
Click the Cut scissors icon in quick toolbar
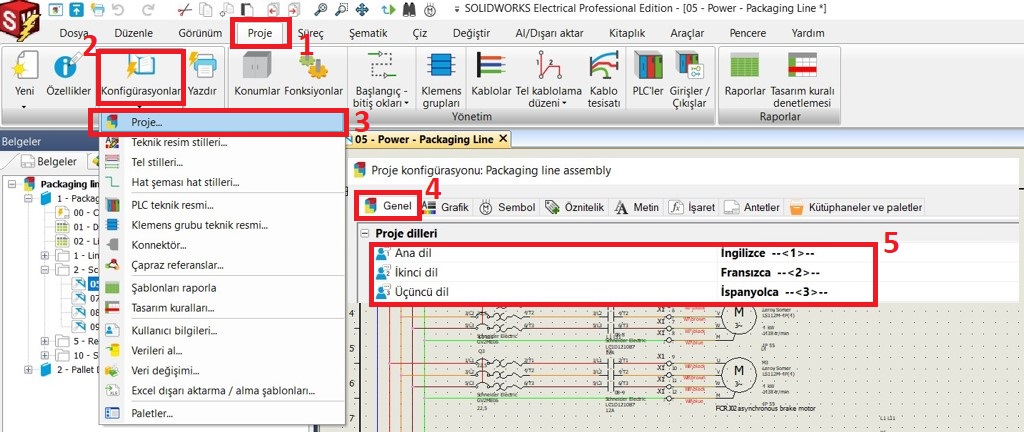point(185,10)
